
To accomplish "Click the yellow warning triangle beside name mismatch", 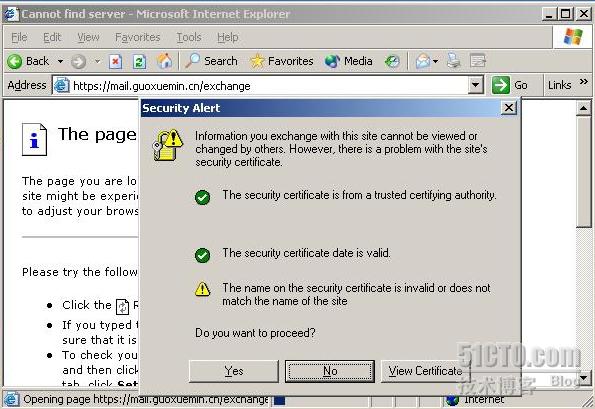I will (x=202, y=289).
